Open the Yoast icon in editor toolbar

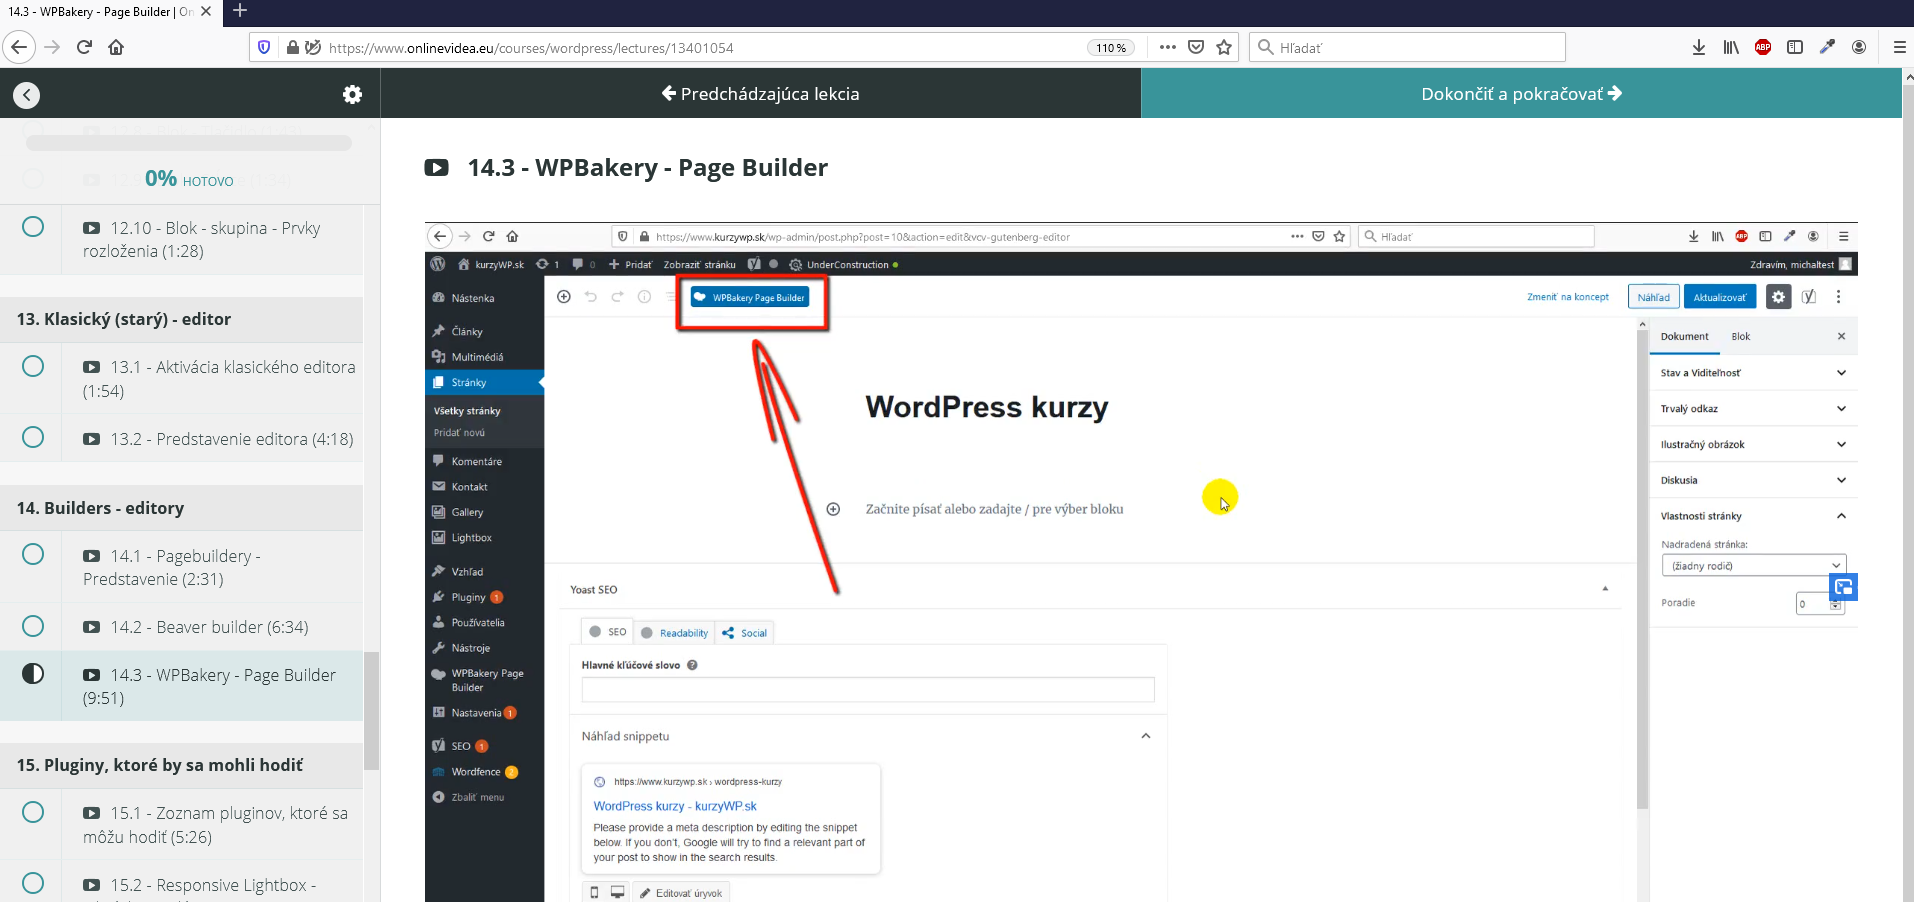pos(1809,297)
